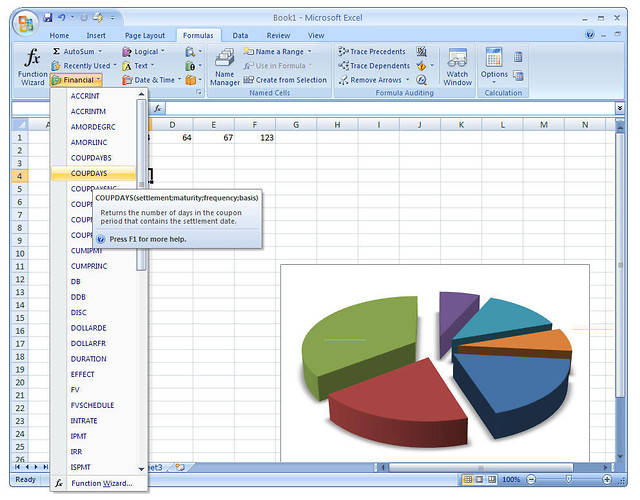Switch to the Data tab
The width and height of the screenshot is (640, 500).
(240, 36)
